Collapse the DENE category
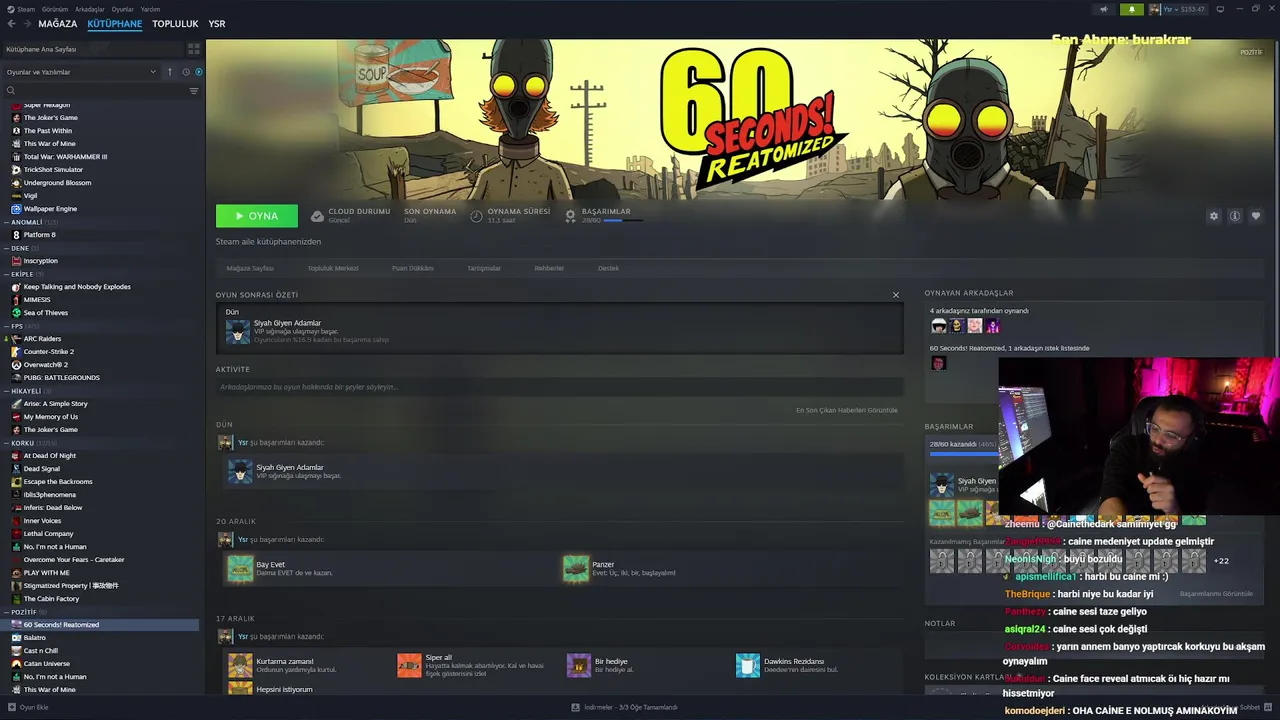This screenshot has width=1280, height=720. [x=6, y=248]
